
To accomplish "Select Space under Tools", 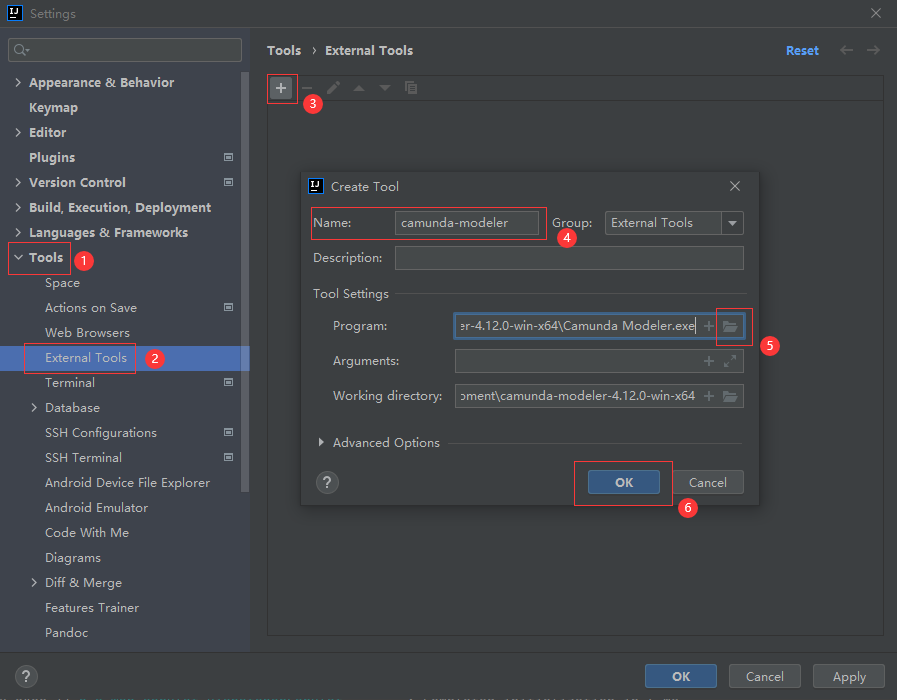I will coord(62,283).
